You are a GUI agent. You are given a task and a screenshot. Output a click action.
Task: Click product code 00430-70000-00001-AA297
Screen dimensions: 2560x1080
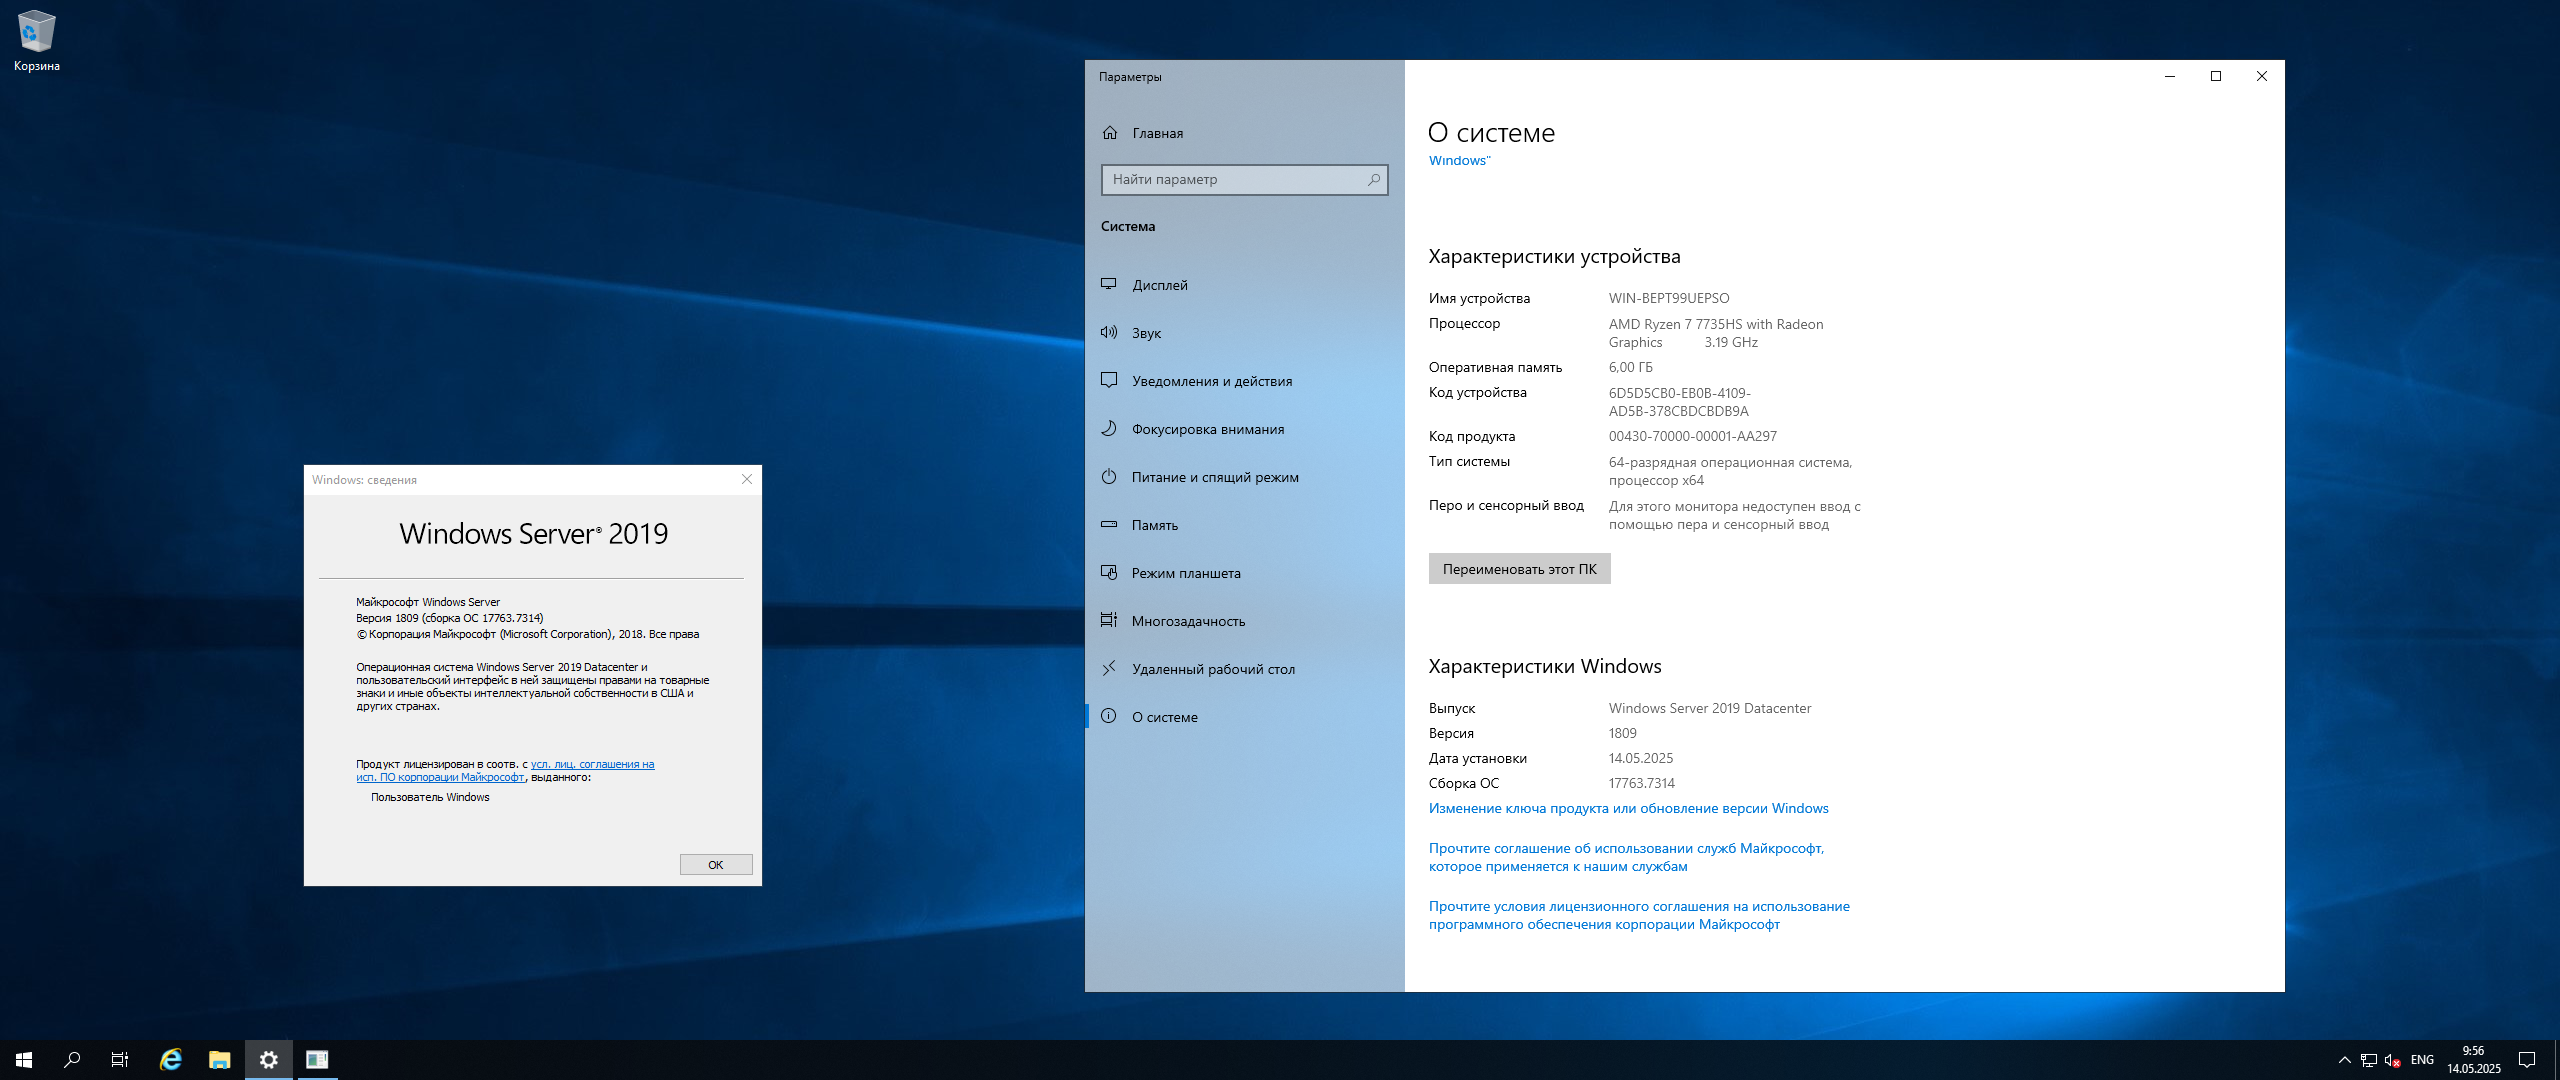[1692, 436]
